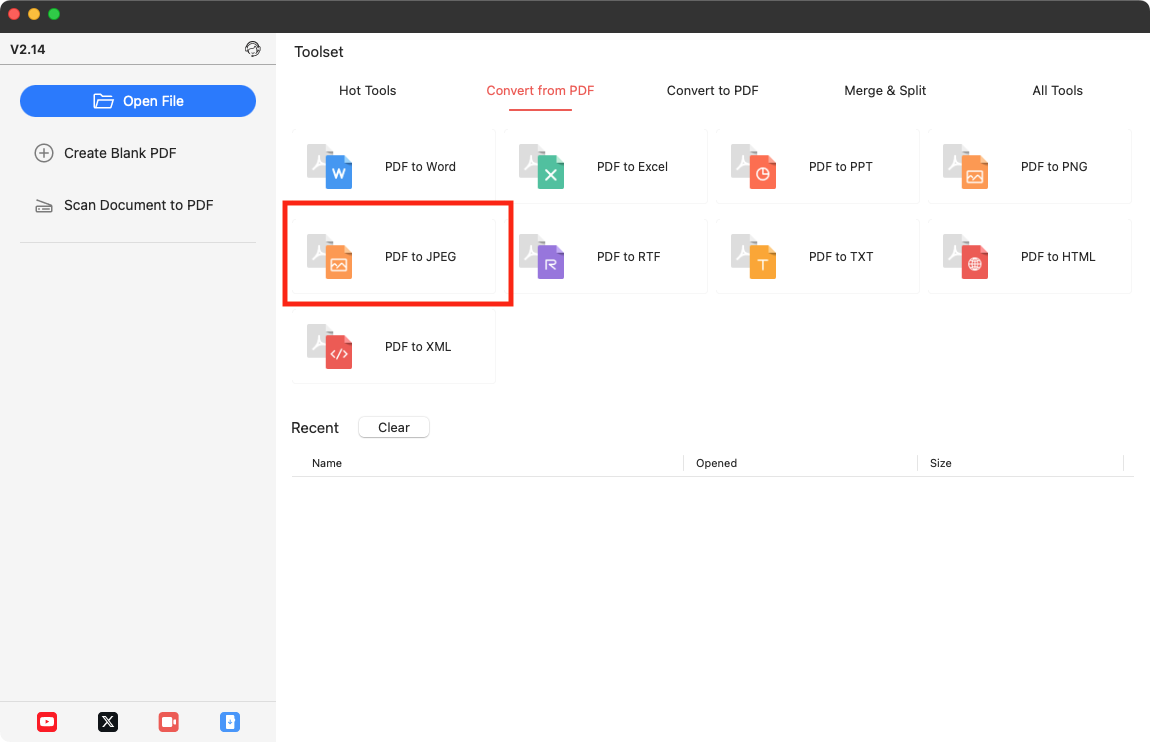The image size is (1150, 742).
Task: View the All Tools tab
Action: point(1057,90)
